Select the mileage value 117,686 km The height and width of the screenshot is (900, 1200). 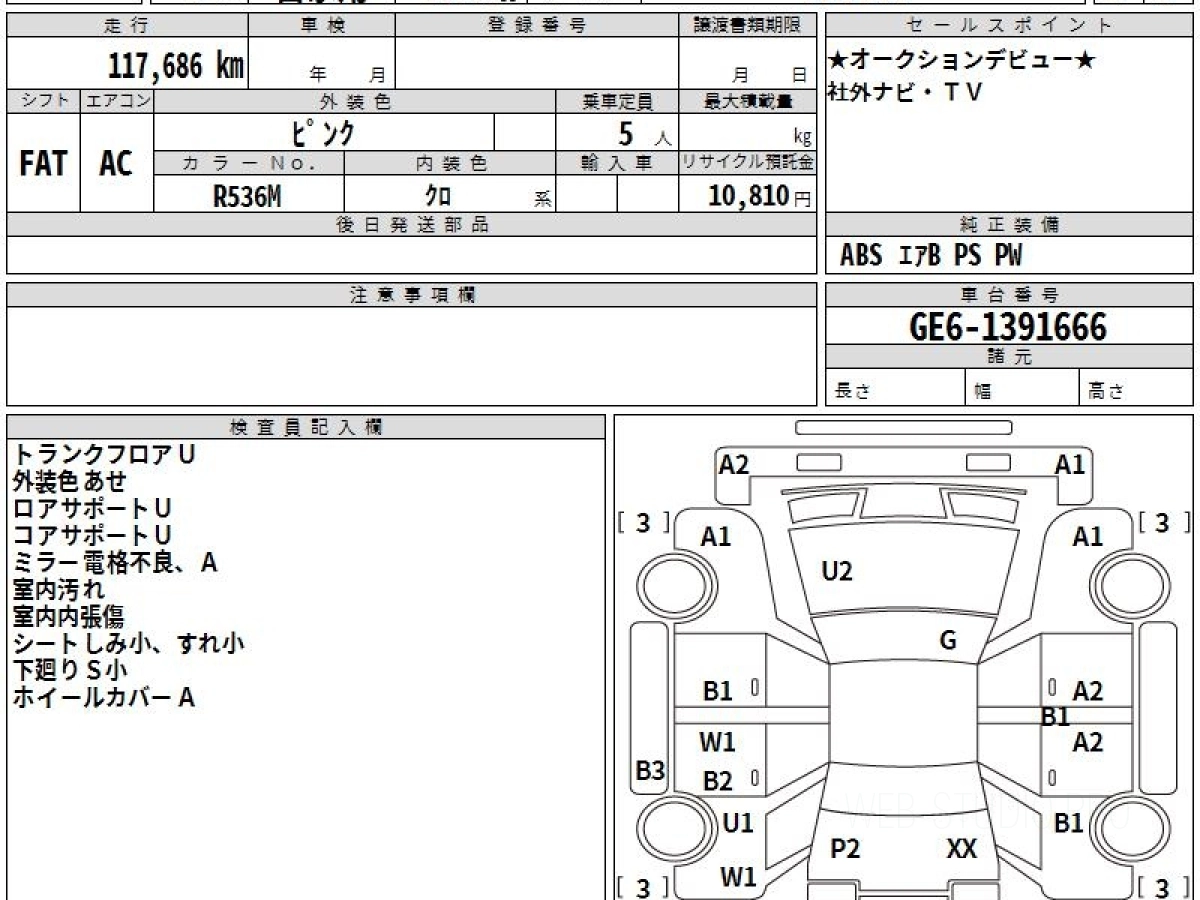pyautogui.click(x=176, y=66)
